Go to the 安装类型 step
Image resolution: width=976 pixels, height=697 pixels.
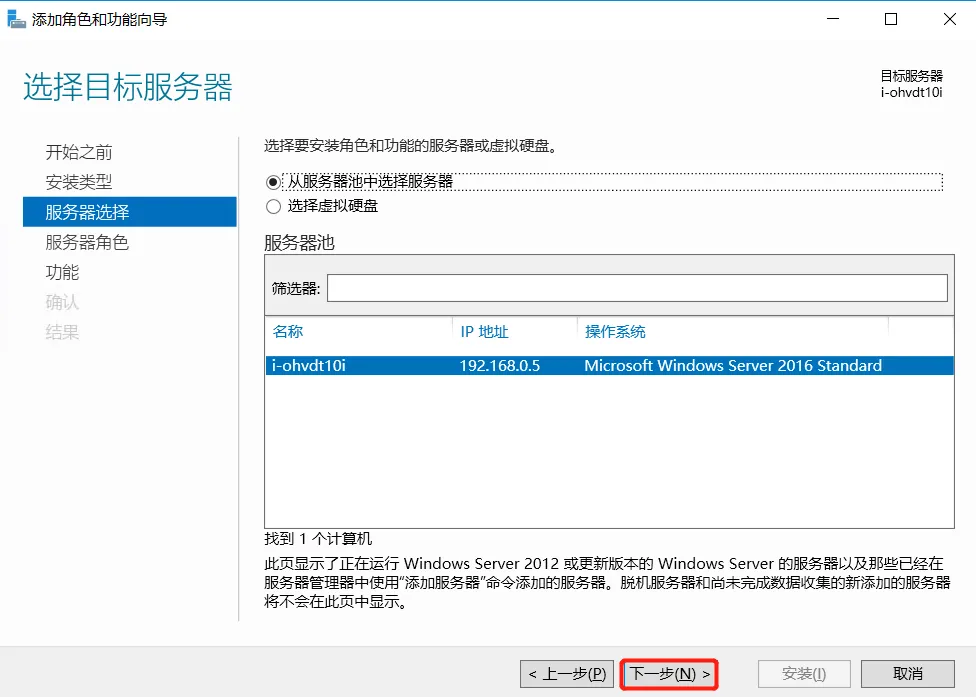click(x=78, y=182)
